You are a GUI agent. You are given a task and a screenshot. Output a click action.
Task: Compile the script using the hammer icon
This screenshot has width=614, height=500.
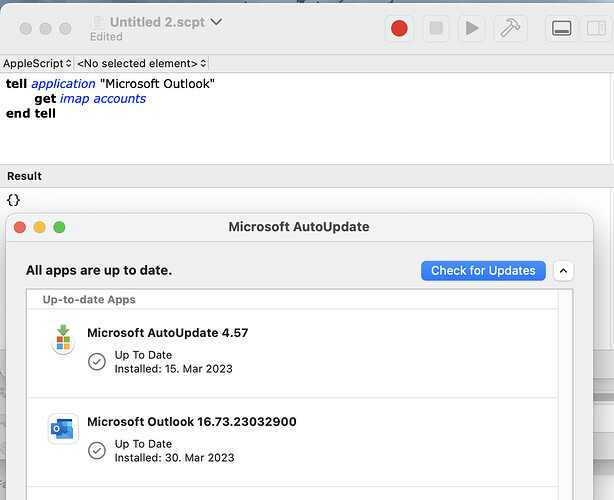[511, 28]
